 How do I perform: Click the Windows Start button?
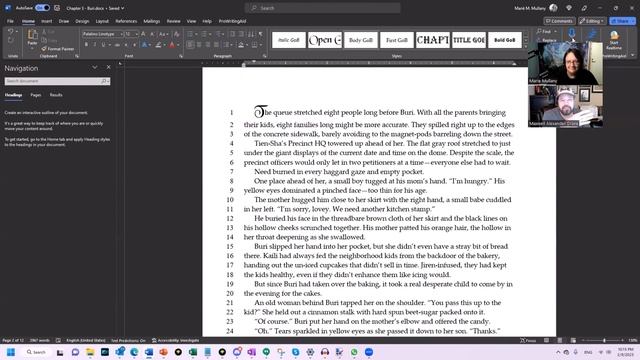(11, 352)
